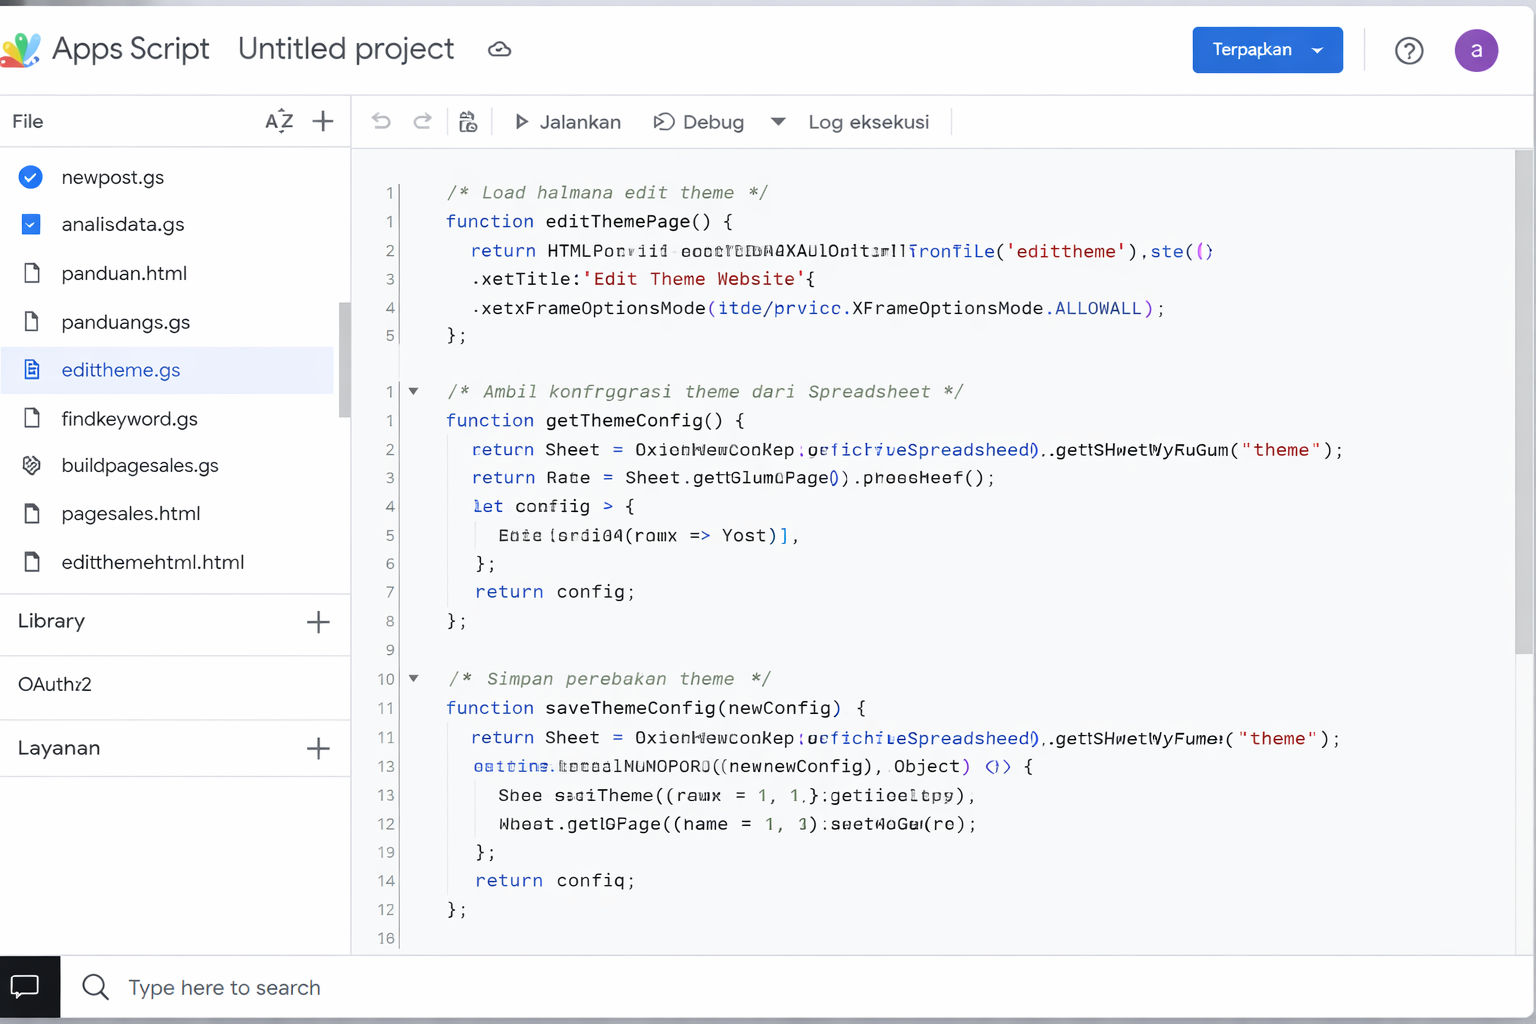
Task: Click the document icon beside edittheme.gs
Action: tap(31, 369)
